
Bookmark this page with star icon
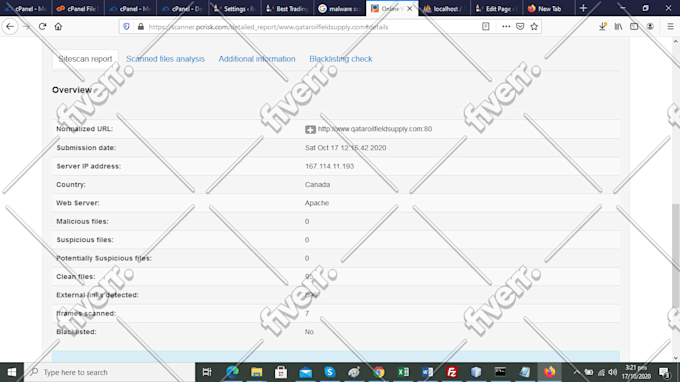pos(534,26)
